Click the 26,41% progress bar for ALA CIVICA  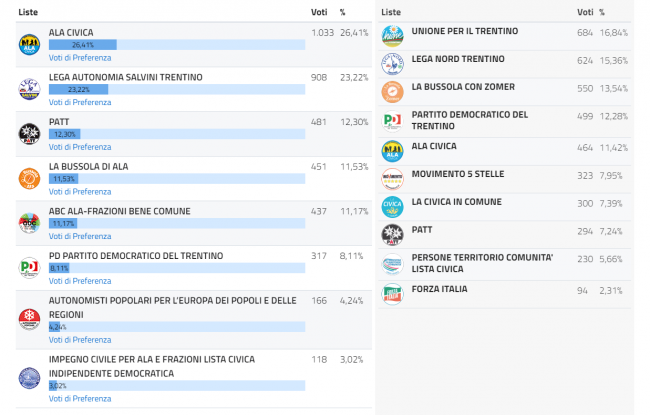coord(83,45)
